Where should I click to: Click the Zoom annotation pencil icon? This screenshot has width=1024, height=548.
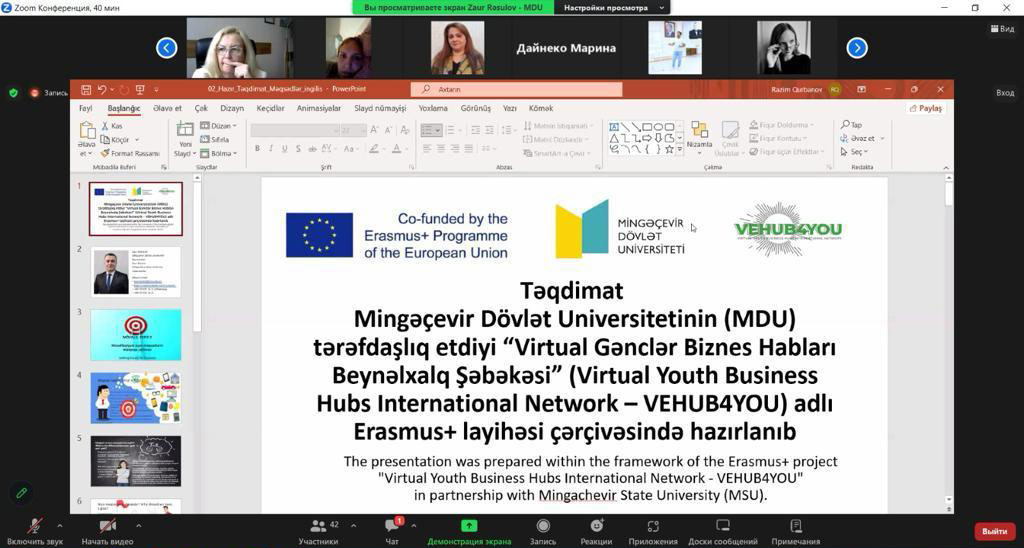pyautogui.click(x=22, y=493)
